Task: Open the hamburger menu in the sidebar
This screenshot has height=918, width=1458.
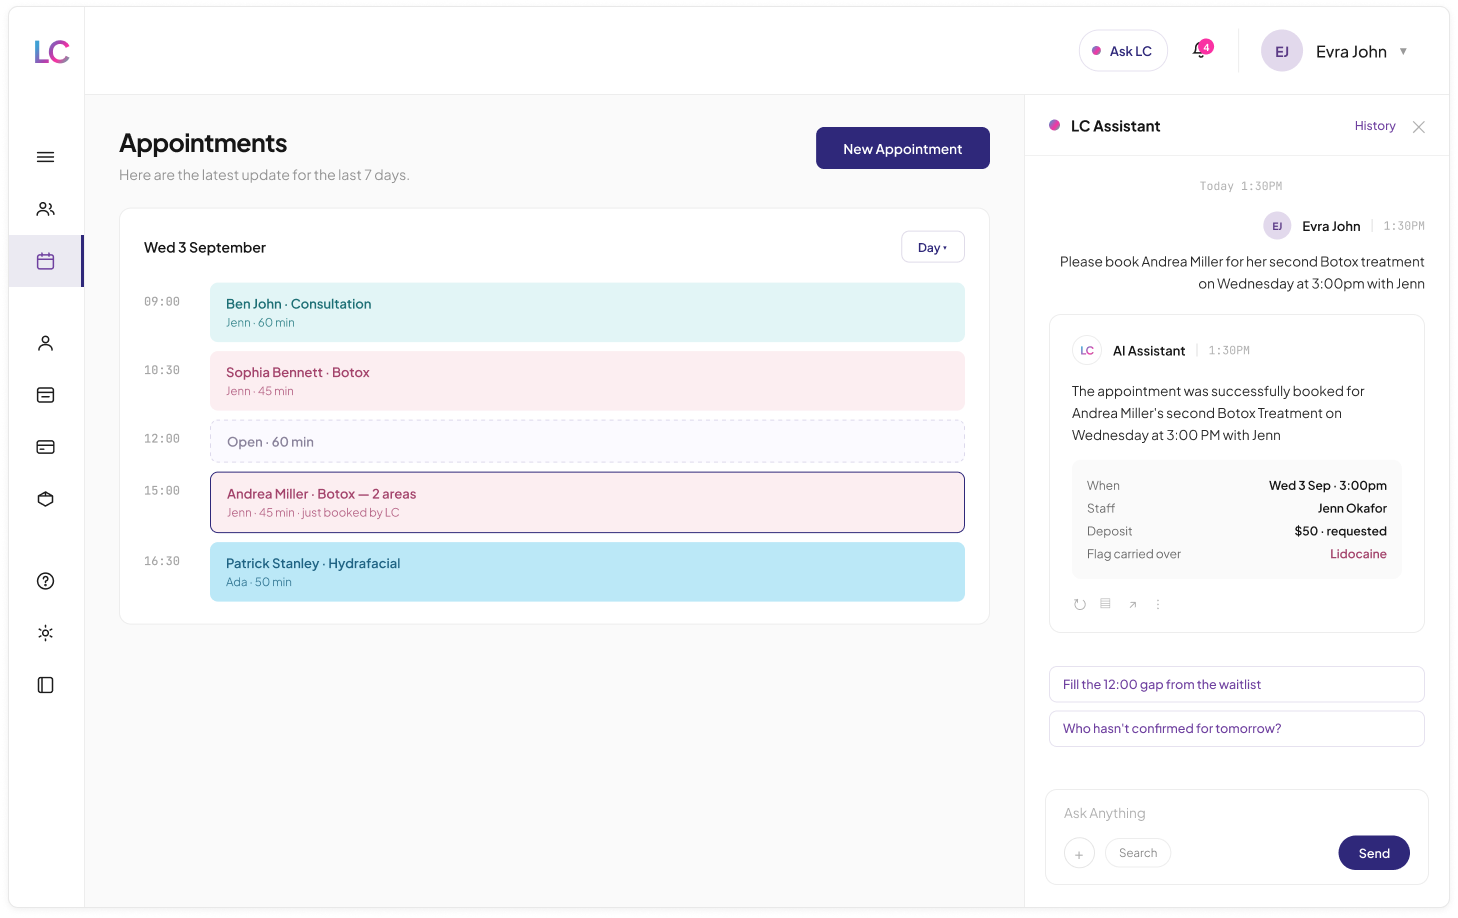Action: point(45,157)
